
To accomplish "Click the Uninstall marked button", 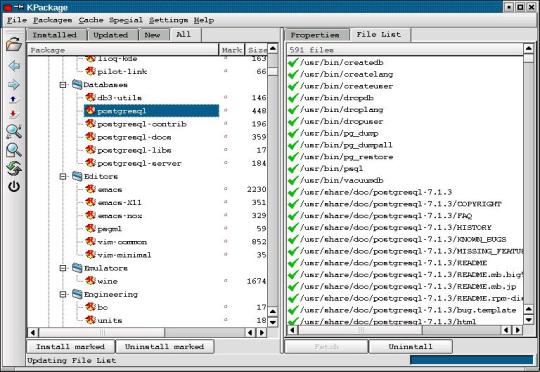I will point(165,347).
